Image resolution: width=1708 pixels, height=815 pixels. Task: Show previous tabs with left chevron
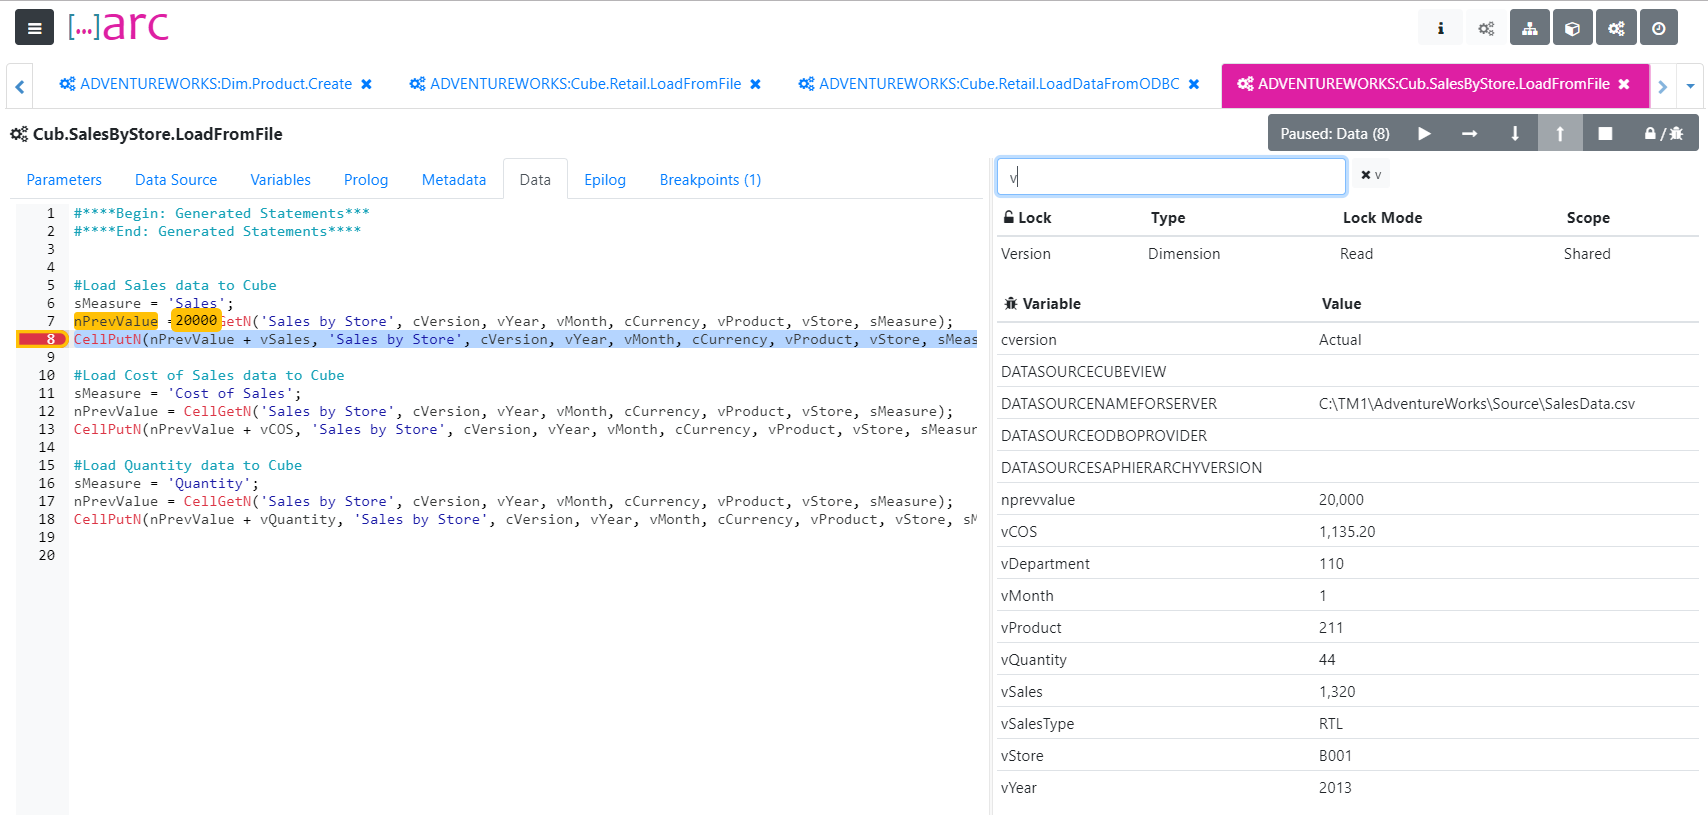pyautogui.click(x=20, y=87)
